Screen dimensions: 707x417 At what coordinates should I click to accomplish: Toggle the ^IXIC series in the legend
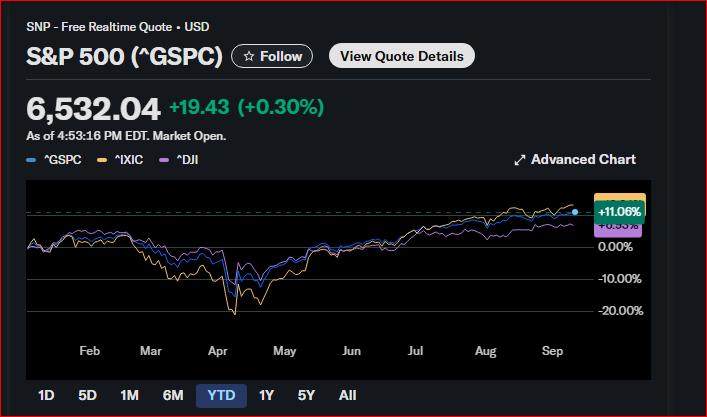pyautogui.click(x=122, y=159)
